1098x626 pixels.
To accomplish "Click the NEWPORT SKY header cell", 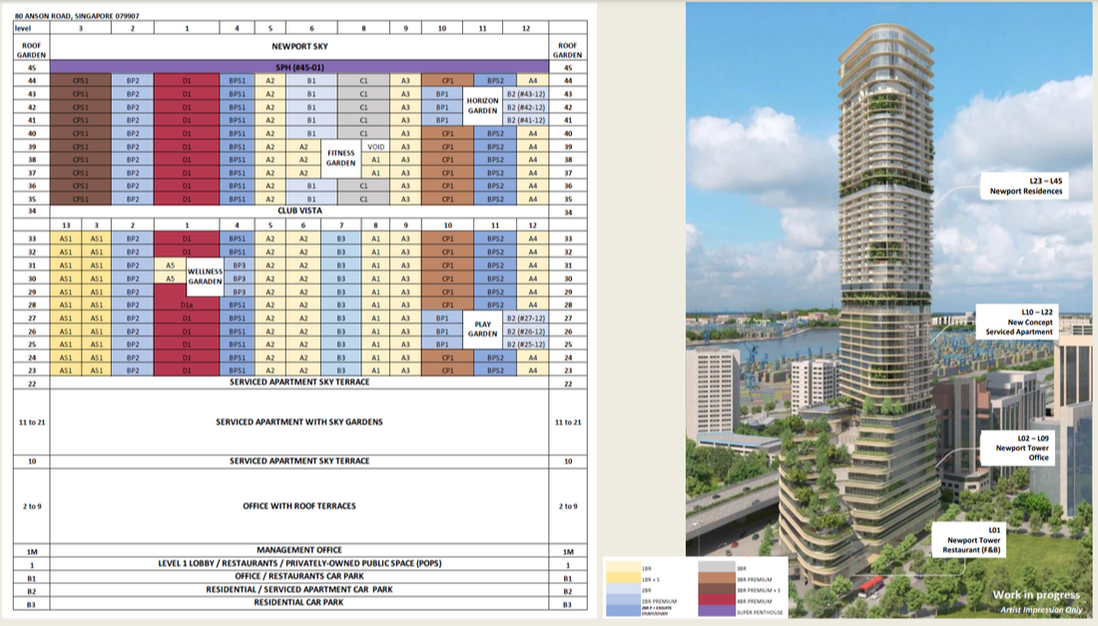I will pos(299,47).
